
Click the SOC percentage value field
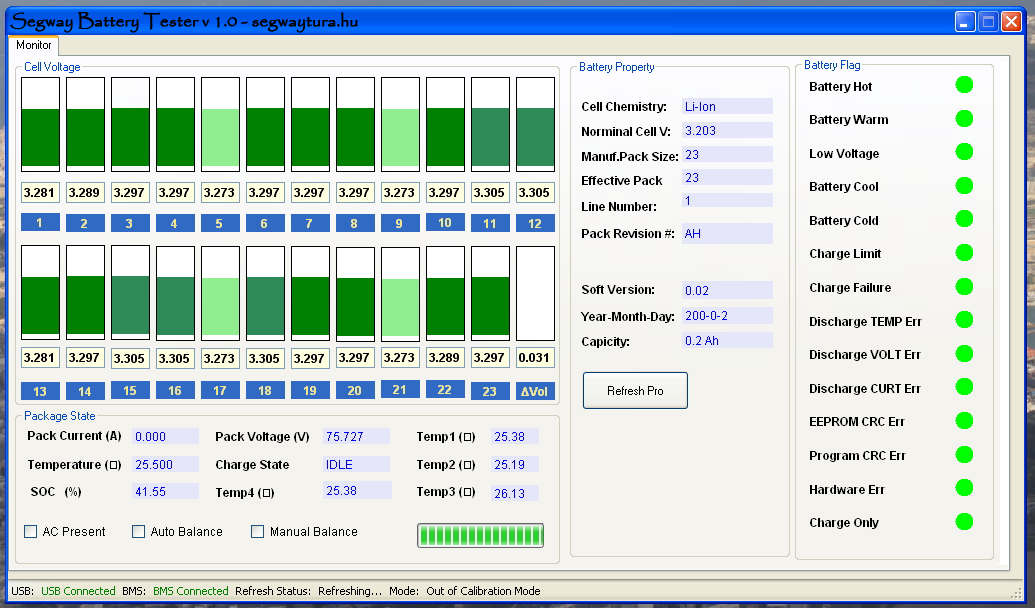point(165,492)
